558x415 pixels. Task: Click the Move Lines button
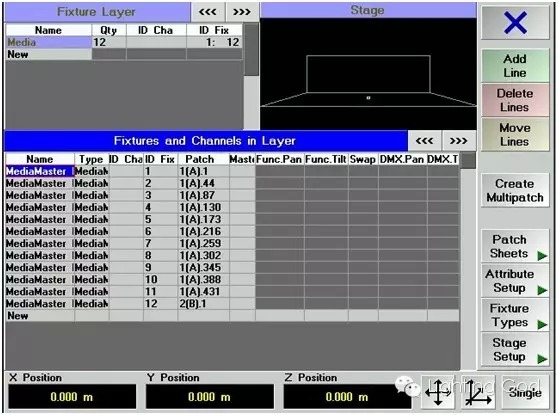[x=515, y=135]
